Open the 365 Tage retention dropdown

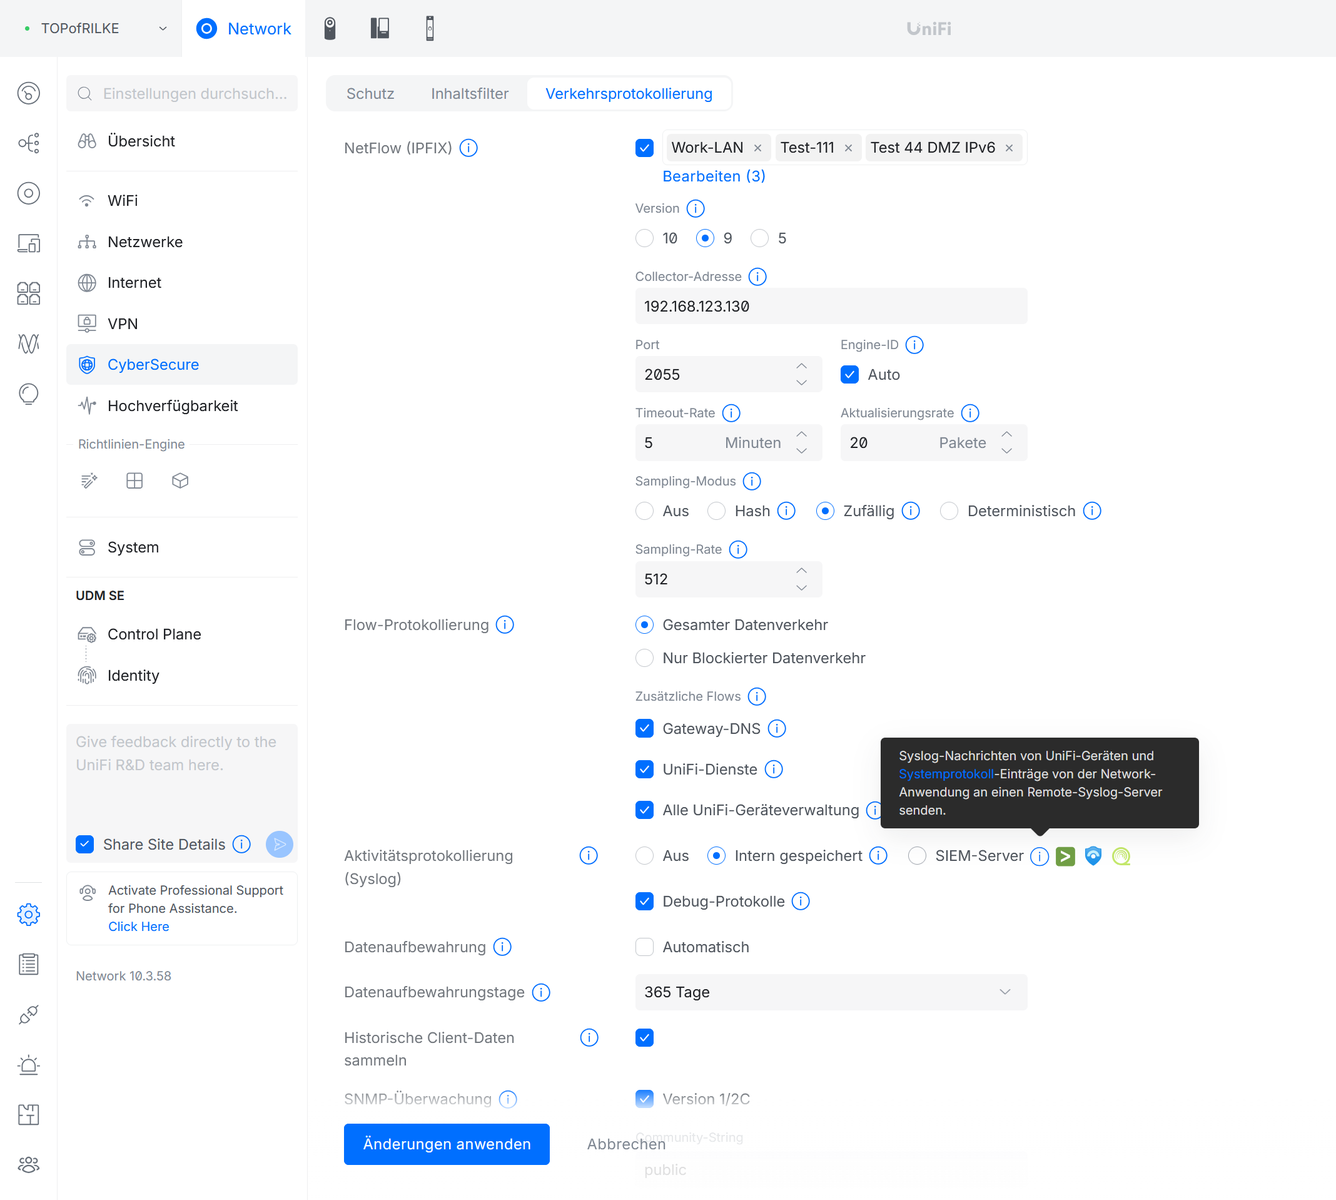[x=831, y=992]
